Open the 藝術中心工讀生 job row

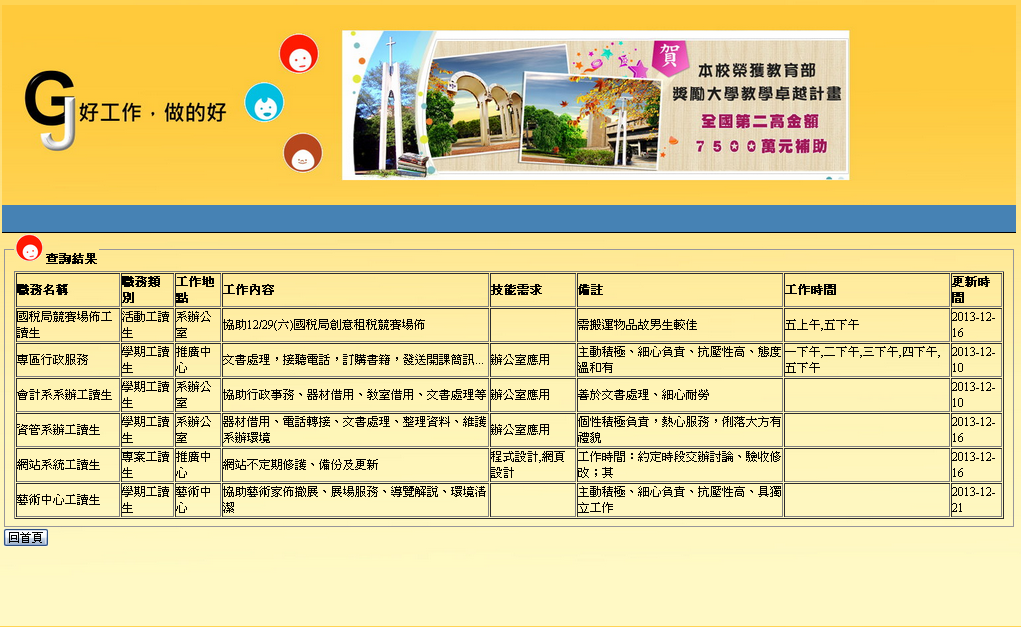(x=58, y=500)
